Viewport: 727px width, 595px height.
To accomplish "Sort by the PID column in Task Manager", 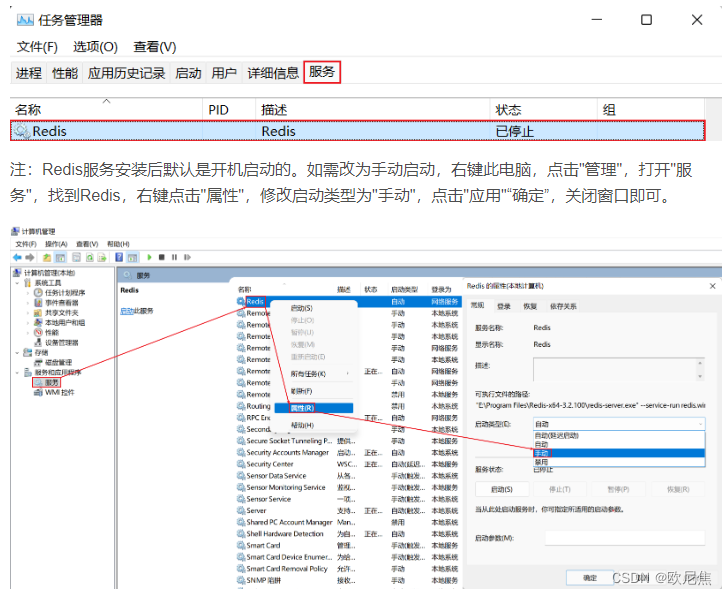I will click(x=229, y=110).
